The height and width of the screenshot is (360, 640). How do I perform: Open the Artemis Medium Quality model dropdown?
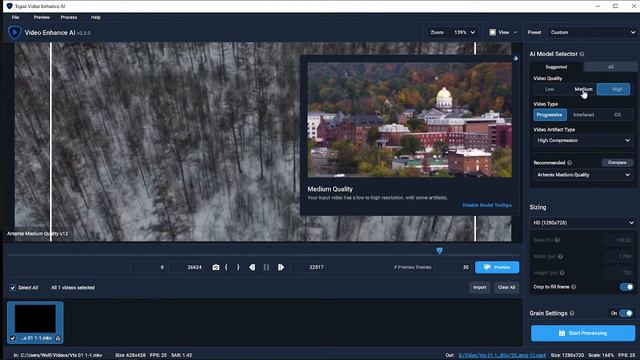tap(583, 175)
